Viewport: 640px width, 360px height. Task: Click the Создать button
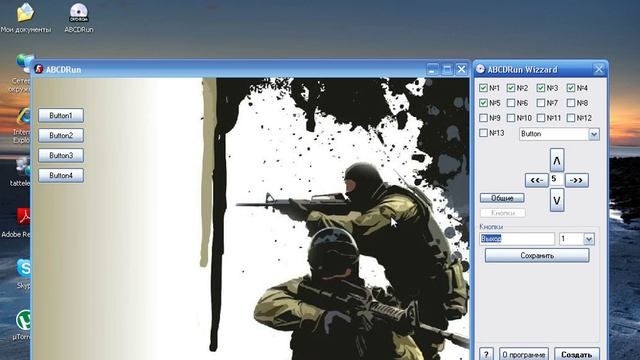[577, 354]
